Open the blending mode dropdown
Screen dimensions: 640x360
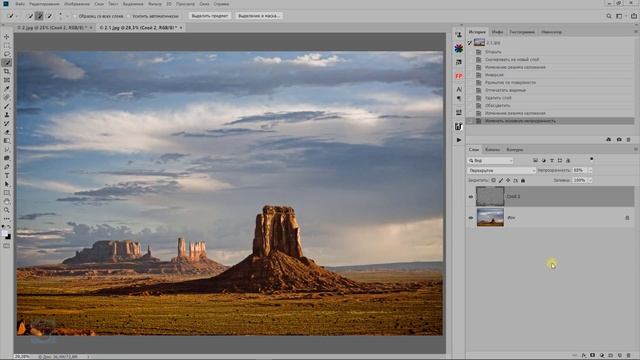(x=501, y=170)
